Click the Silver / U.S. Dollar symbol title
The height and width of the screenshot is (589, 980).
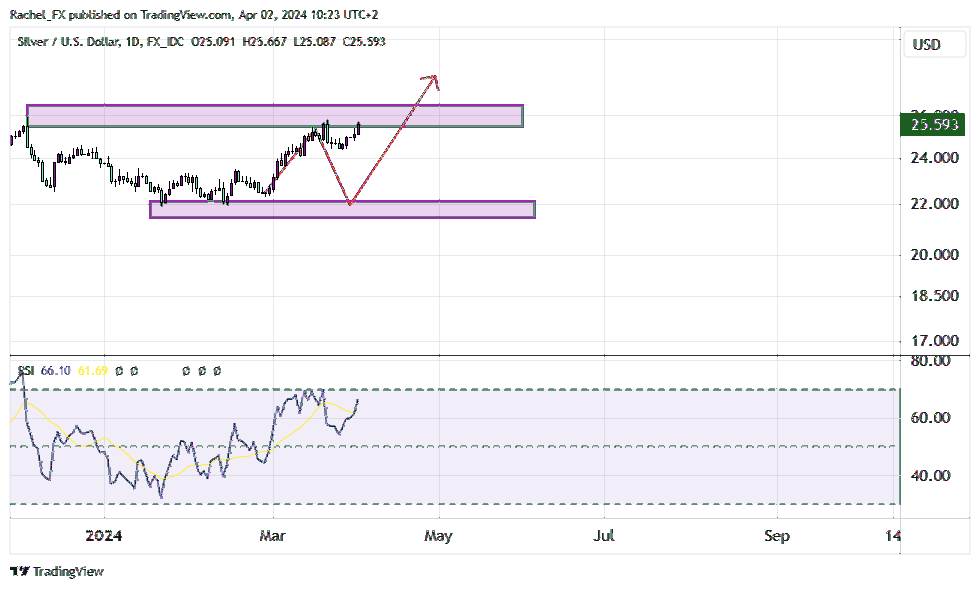tap(68, 42)
